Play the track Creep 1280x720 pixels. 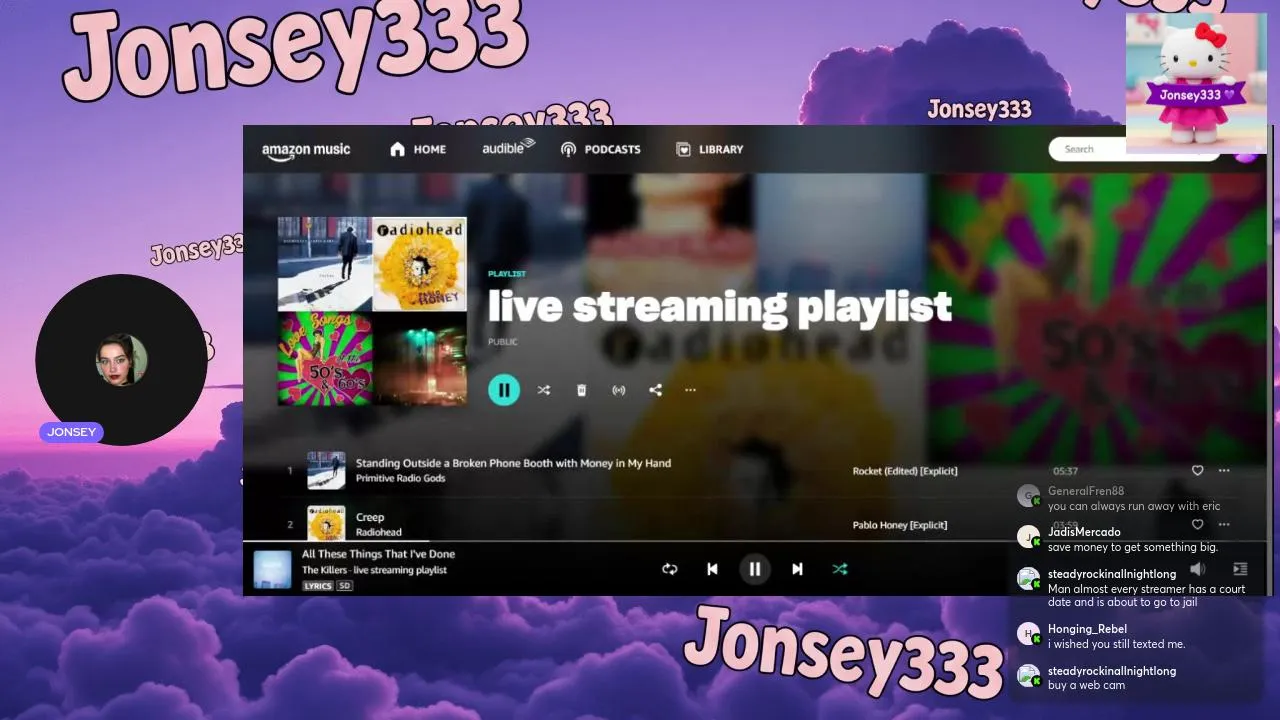coord(370,517)
